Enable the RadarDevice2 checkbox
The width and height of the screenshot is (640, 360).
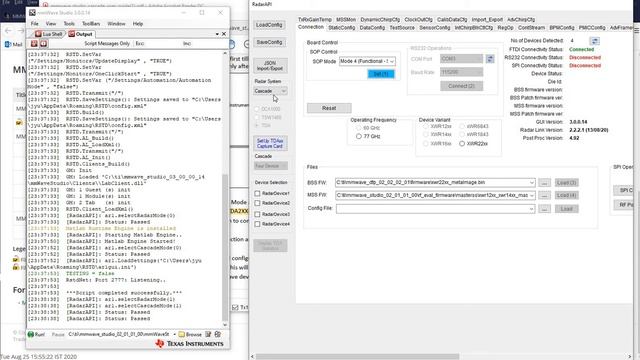click(x=257, y=203)
